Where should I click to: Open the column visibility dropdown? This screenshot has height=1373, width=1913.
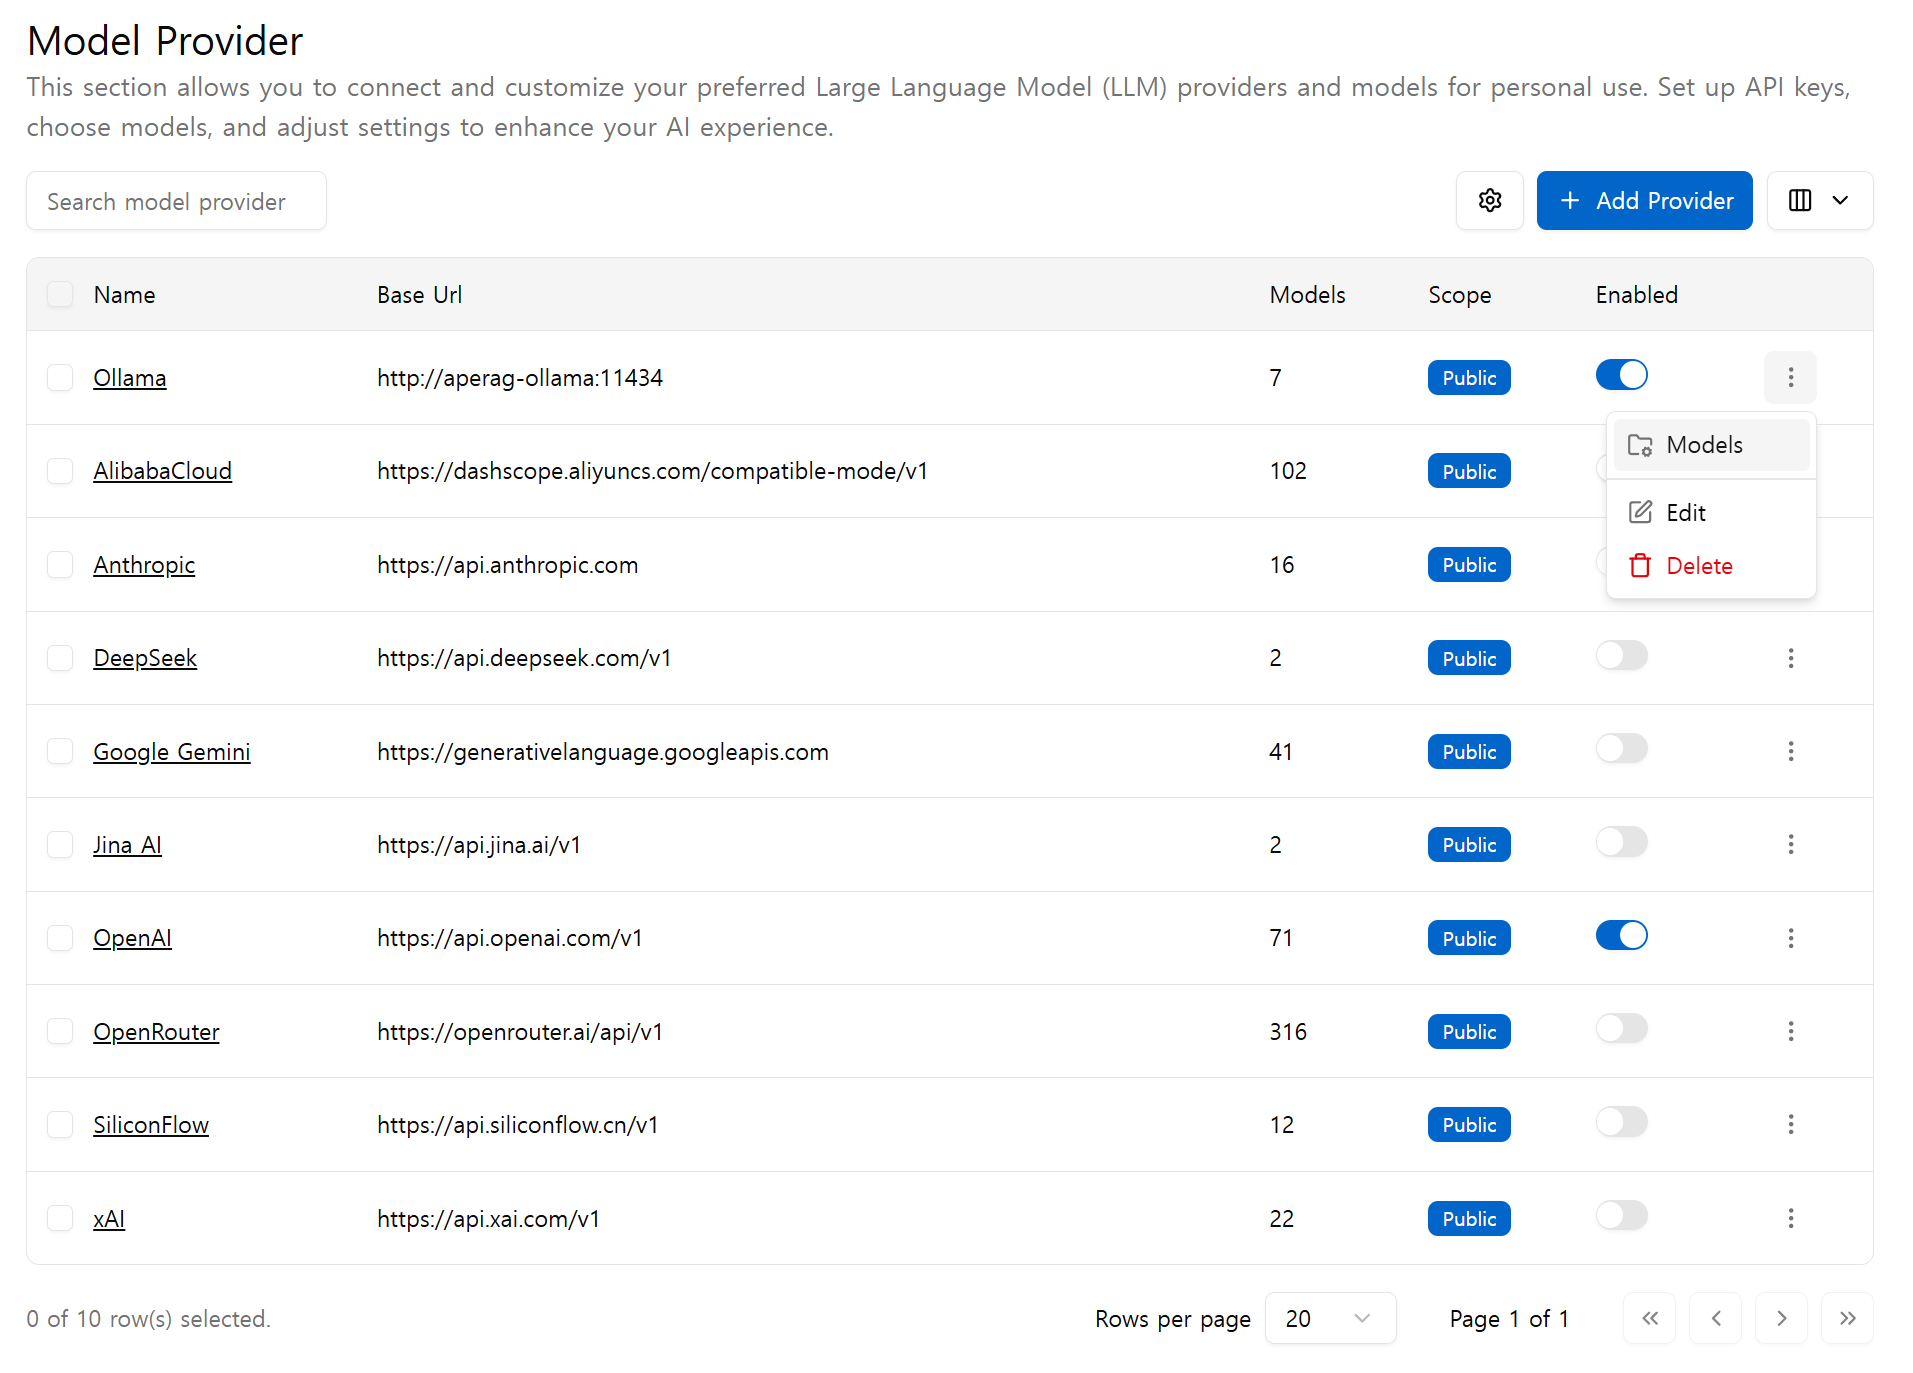coord(1819,201)
